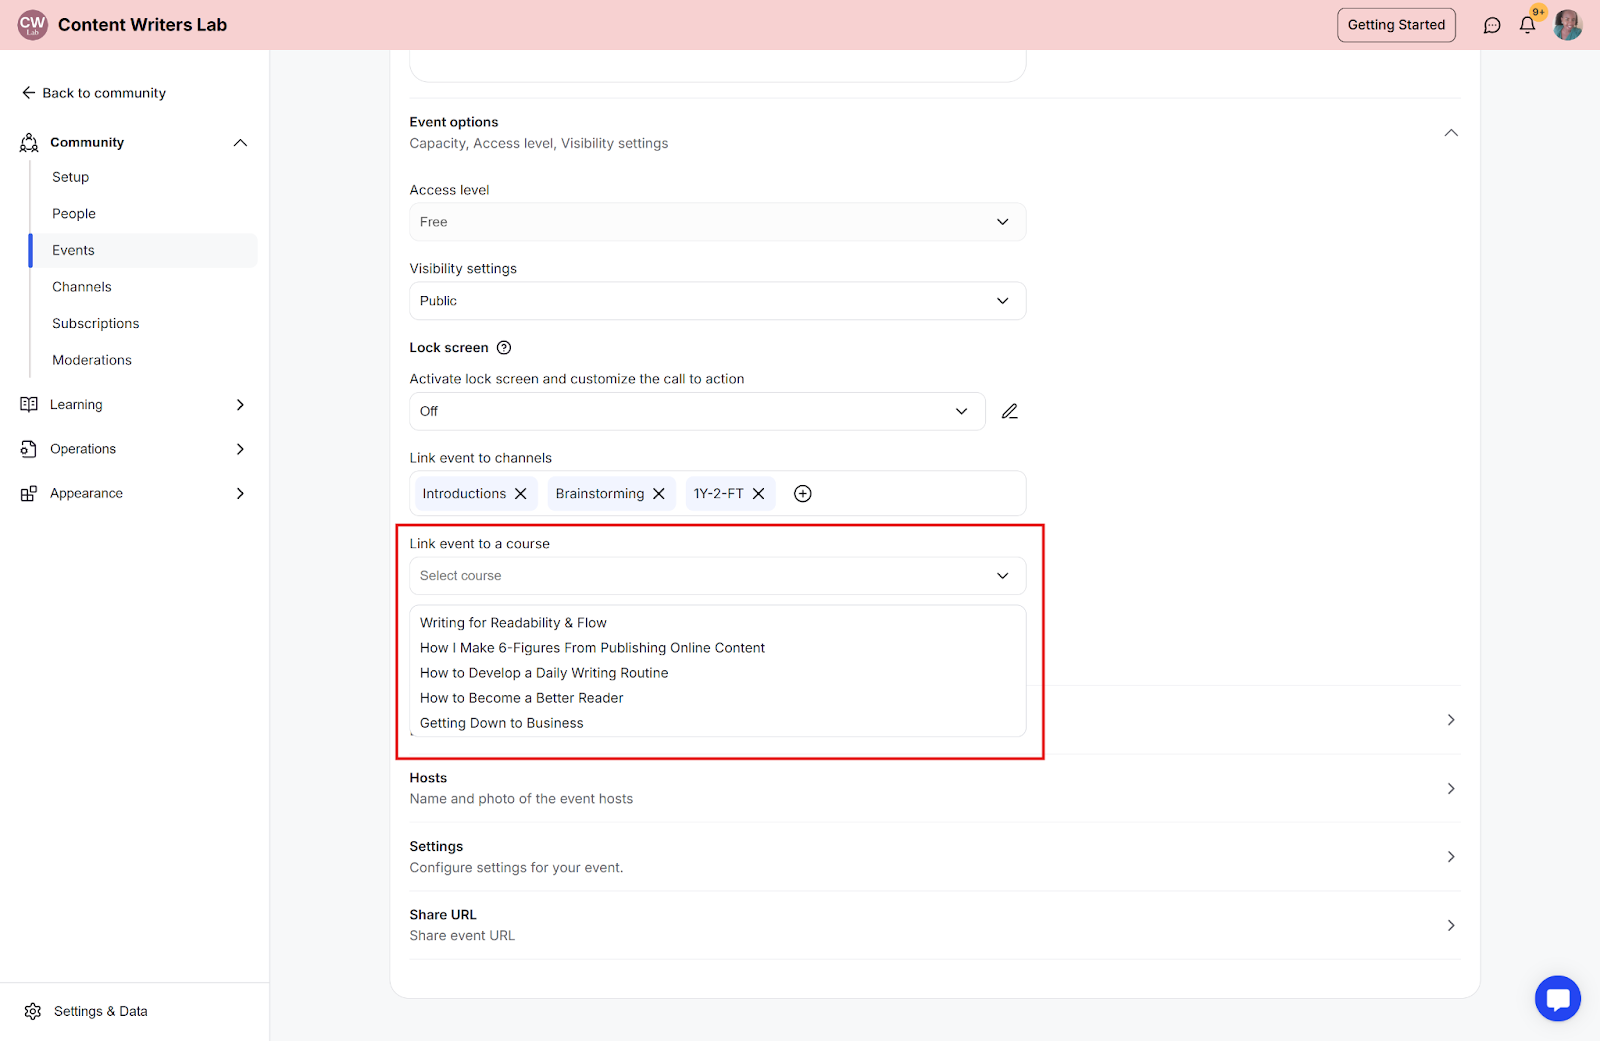This screenshot has height=1041, width=1600.
Task: Go back to community
Action: 94,93
